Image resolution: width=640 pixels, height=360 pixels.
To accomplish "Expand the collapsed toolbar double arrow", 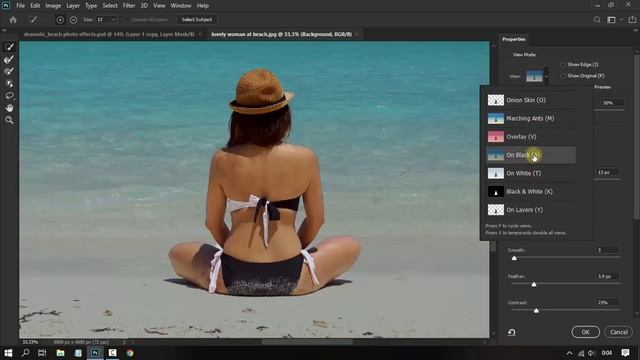I will (4, 30).
